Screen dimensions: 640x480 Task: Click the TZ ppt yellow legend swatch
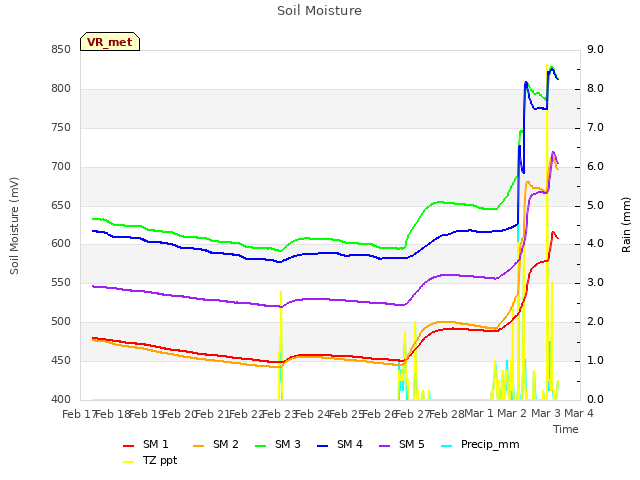[129, 462]
